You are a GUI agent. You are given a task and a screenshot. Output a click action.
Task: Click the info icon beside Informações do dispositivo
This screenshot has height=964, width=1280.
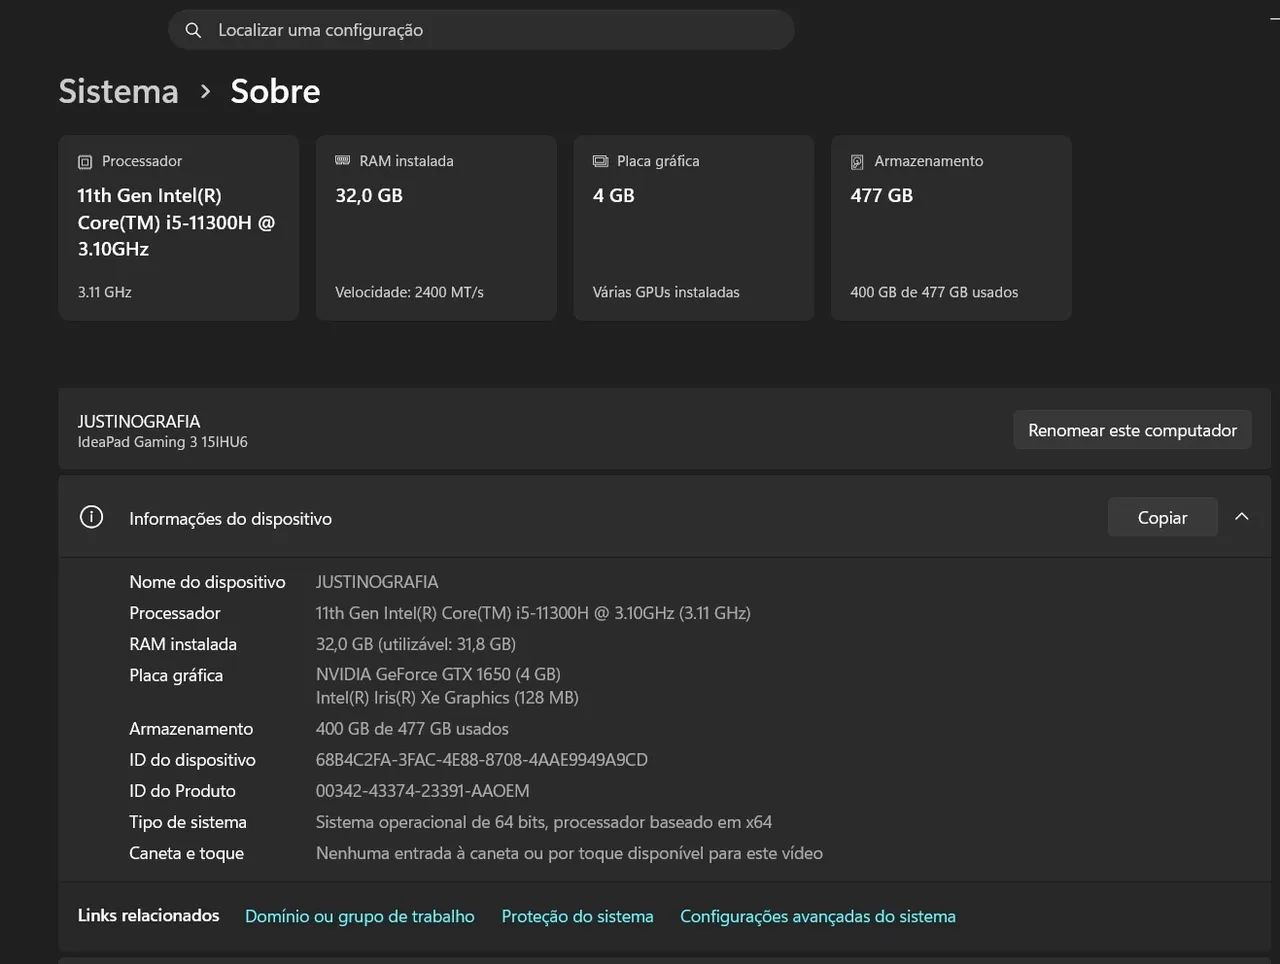(x=91, y=517)
